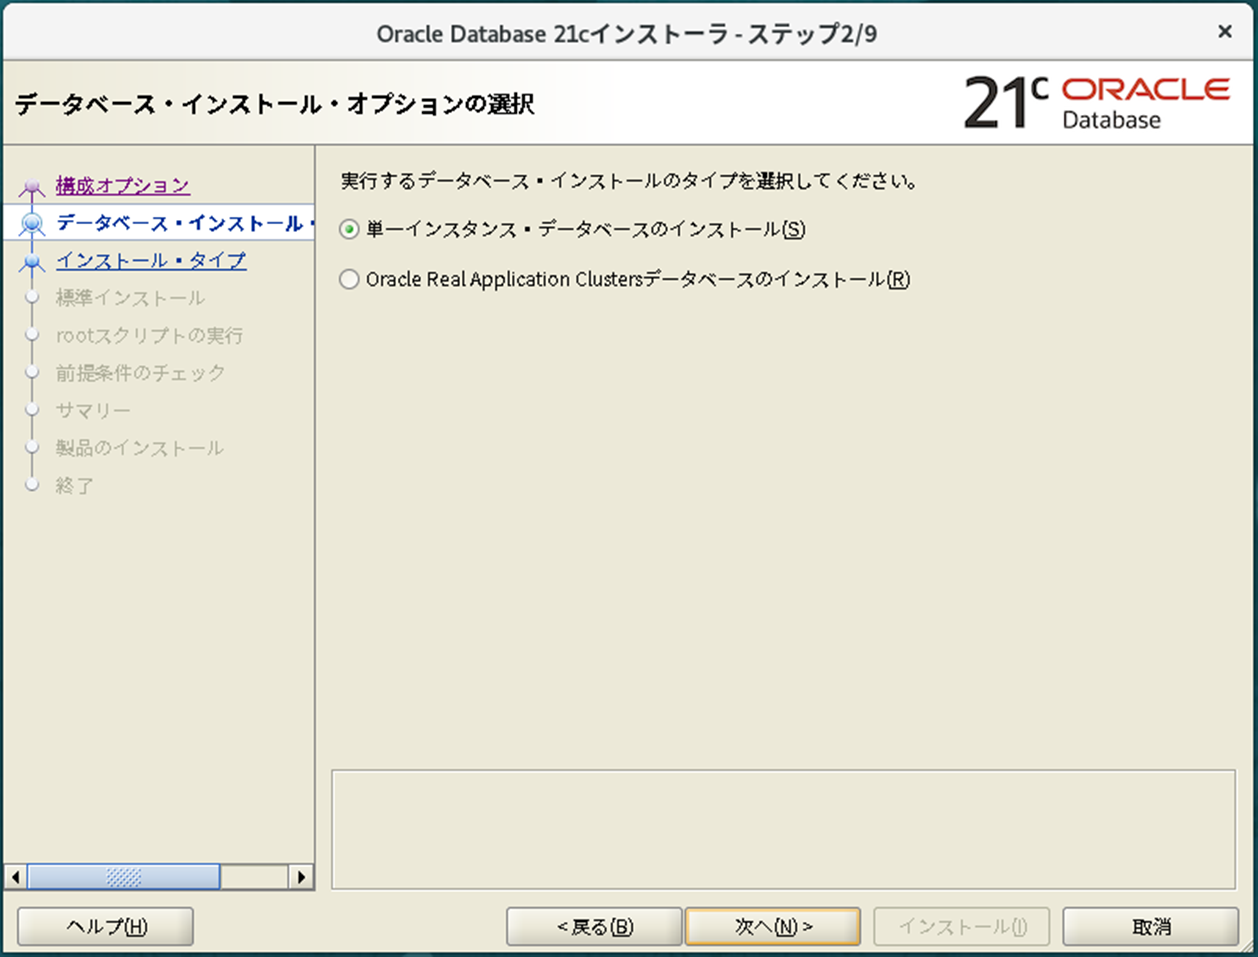This screenshot has width=1258, height=957.
Task: Choose Oracle Real Application Clusters install option
Action: (349, 280)
